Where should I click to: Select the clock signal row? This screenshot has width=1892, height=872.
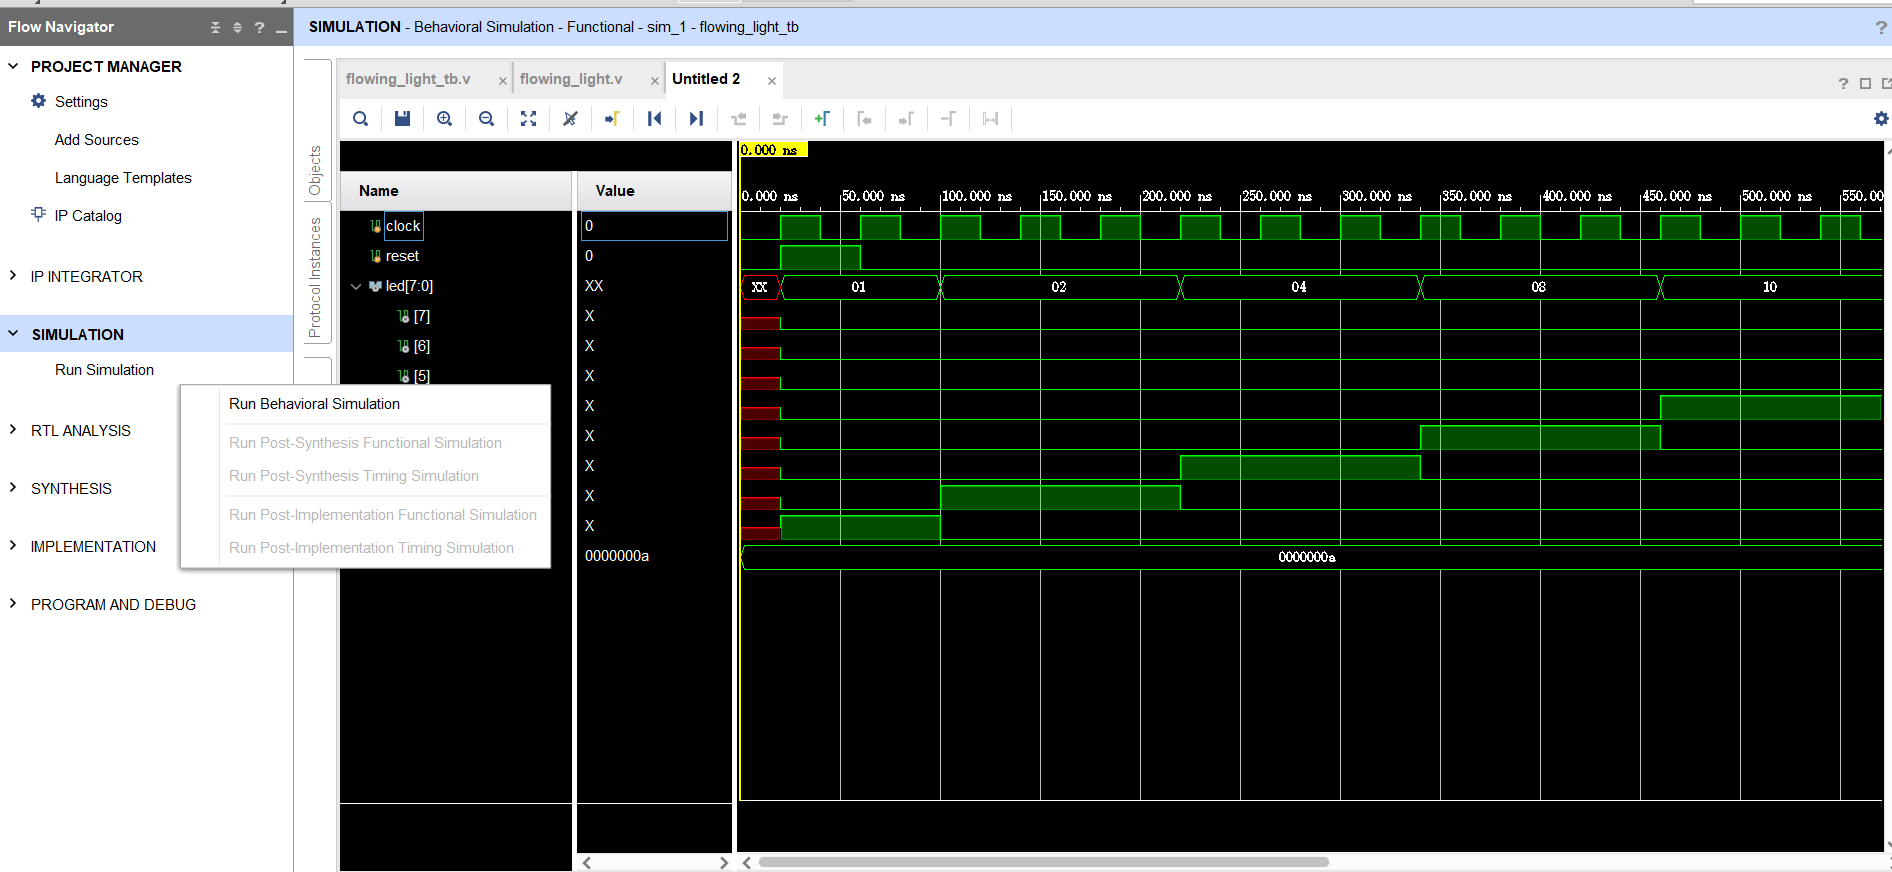(x=403, y=226)
